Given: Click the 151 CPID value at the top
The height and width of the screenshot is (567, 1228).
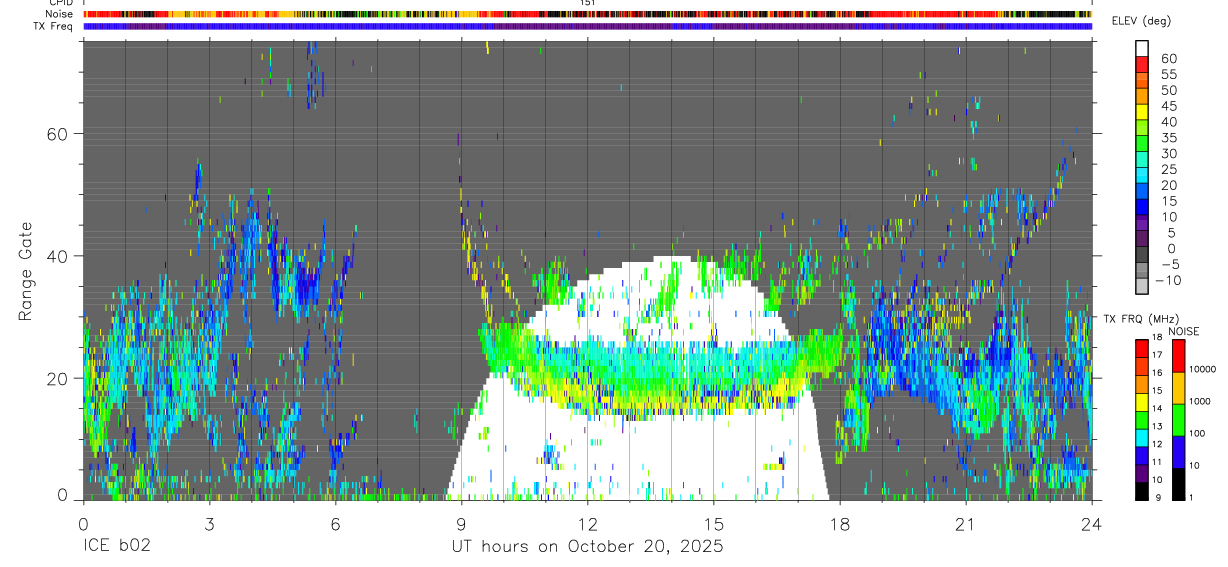Looking at the screenshot, I should coord(588,3).
